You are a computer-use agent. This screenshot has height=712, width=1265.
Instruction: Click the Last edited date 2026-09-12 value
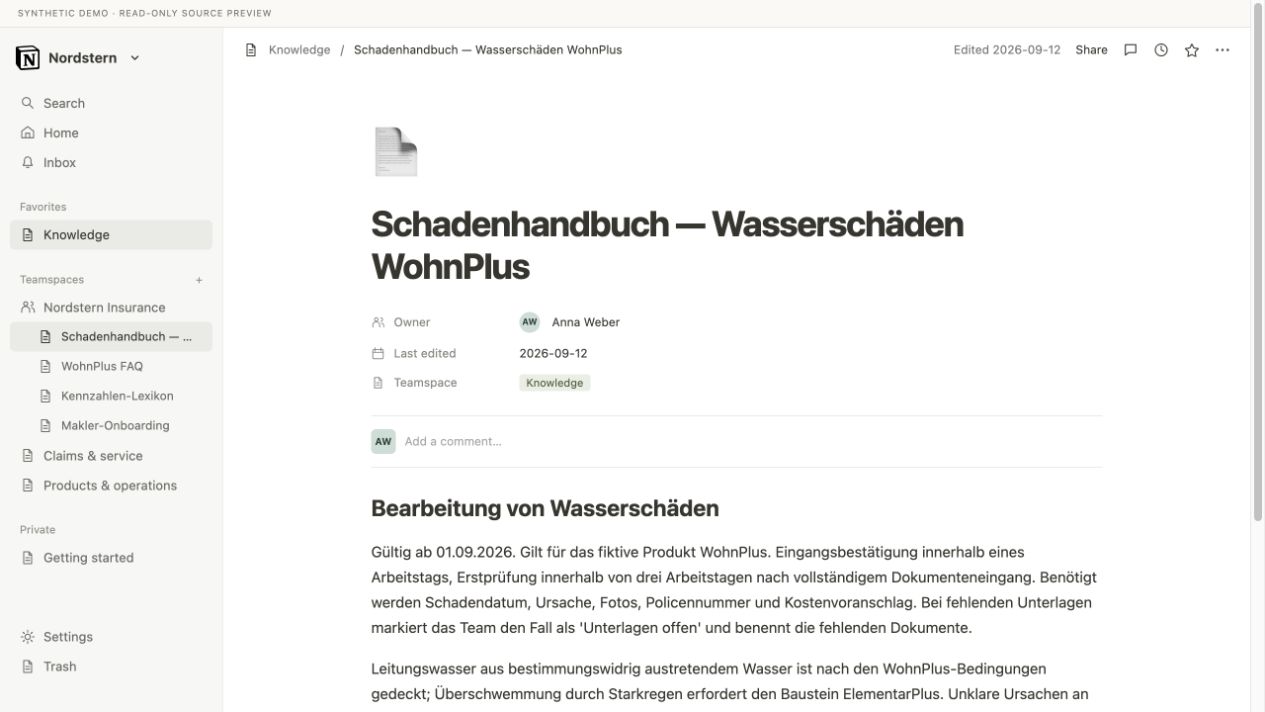[x=553, y=353]
